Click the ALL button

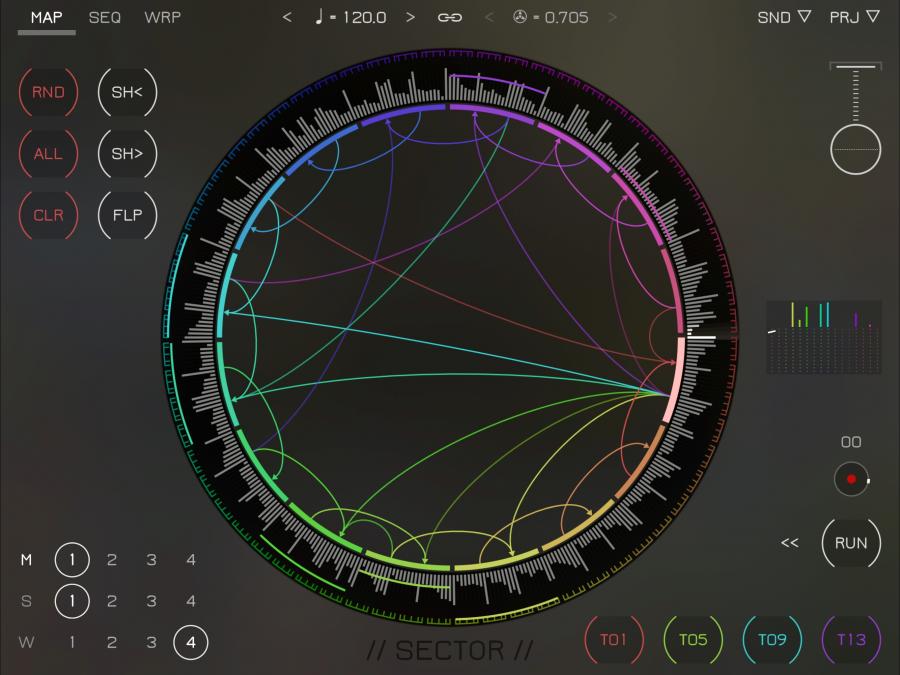tap(48, 154)
